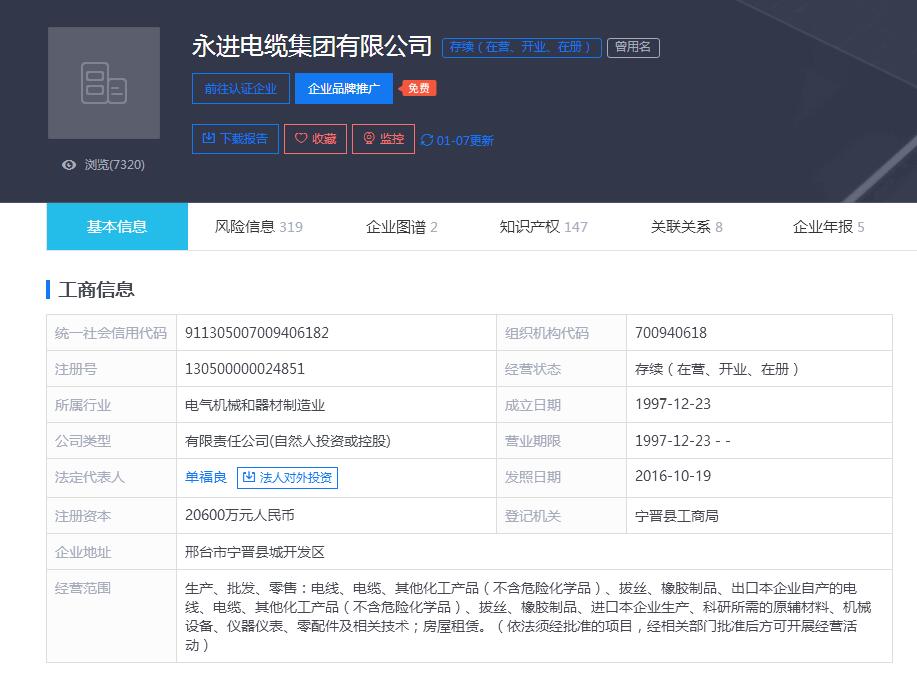
Task: Click the company logo placeholder image
Action: tap(104, 83)
